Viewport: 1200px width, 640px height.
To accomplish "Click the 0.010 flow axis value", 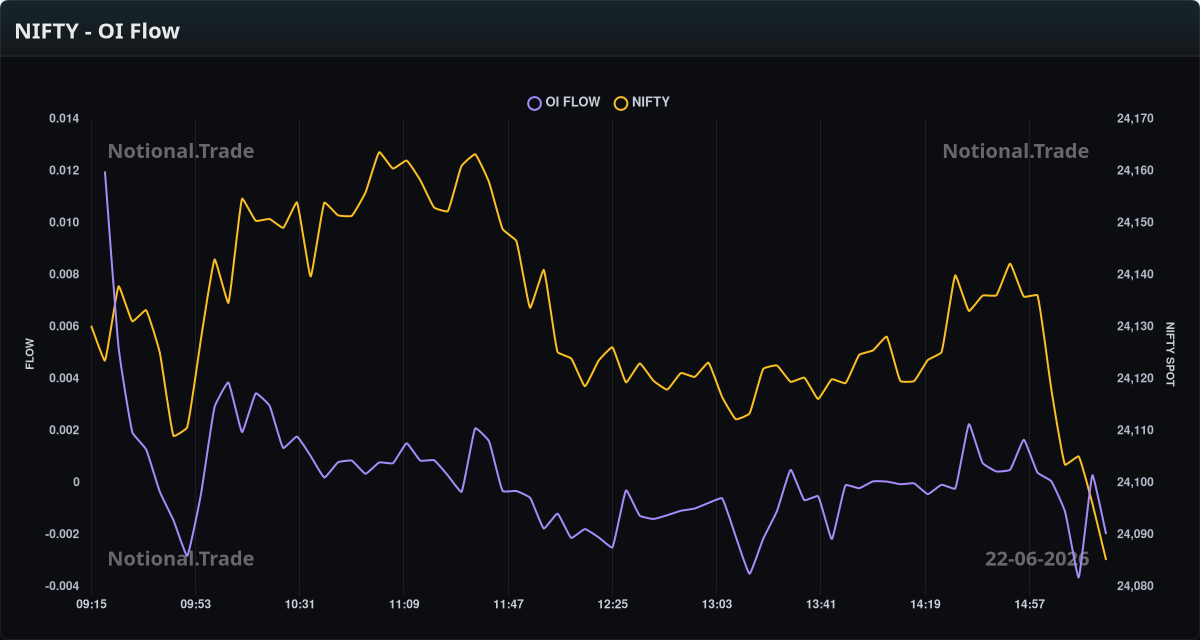I will [x=64, y=223].
